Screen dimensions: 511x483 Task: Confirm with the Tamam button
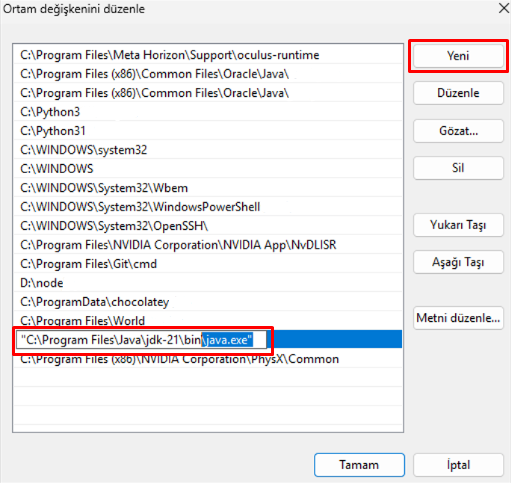[359, 465]
